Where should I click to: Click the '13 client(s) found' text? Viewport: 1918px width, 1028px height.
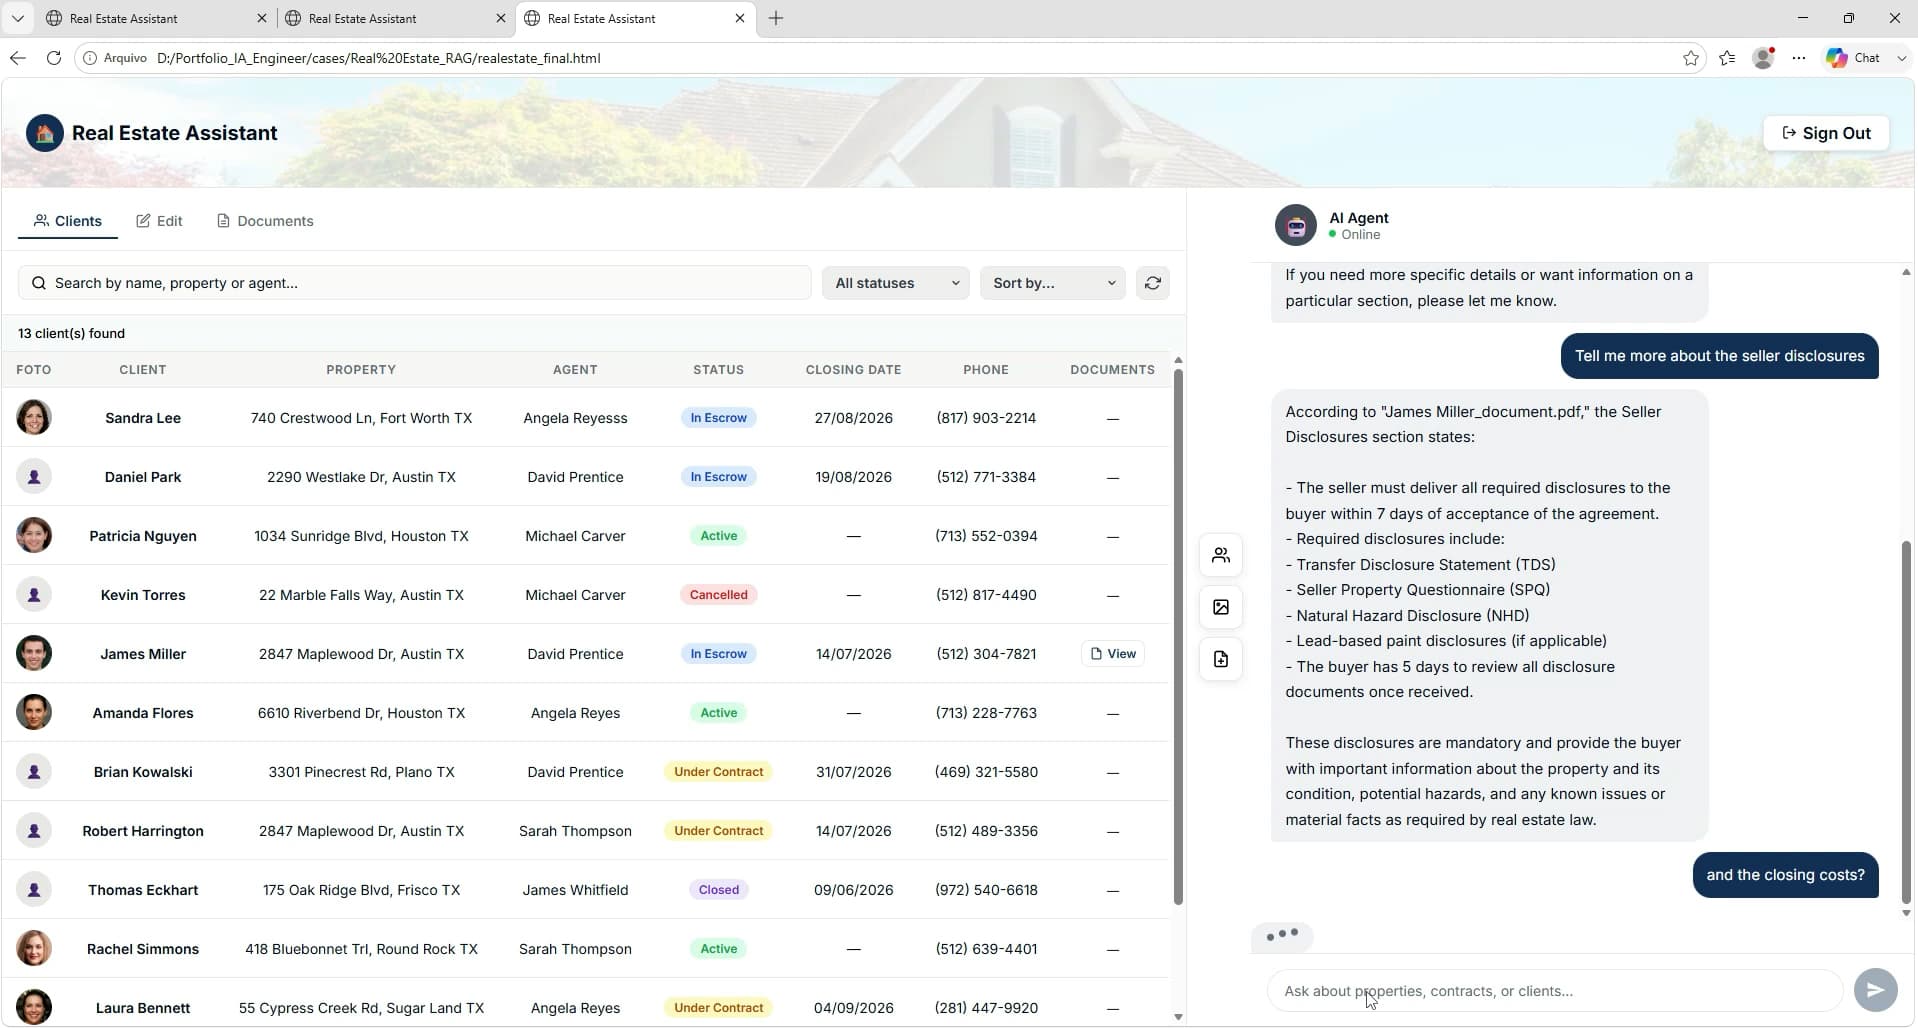click(71, 333)
